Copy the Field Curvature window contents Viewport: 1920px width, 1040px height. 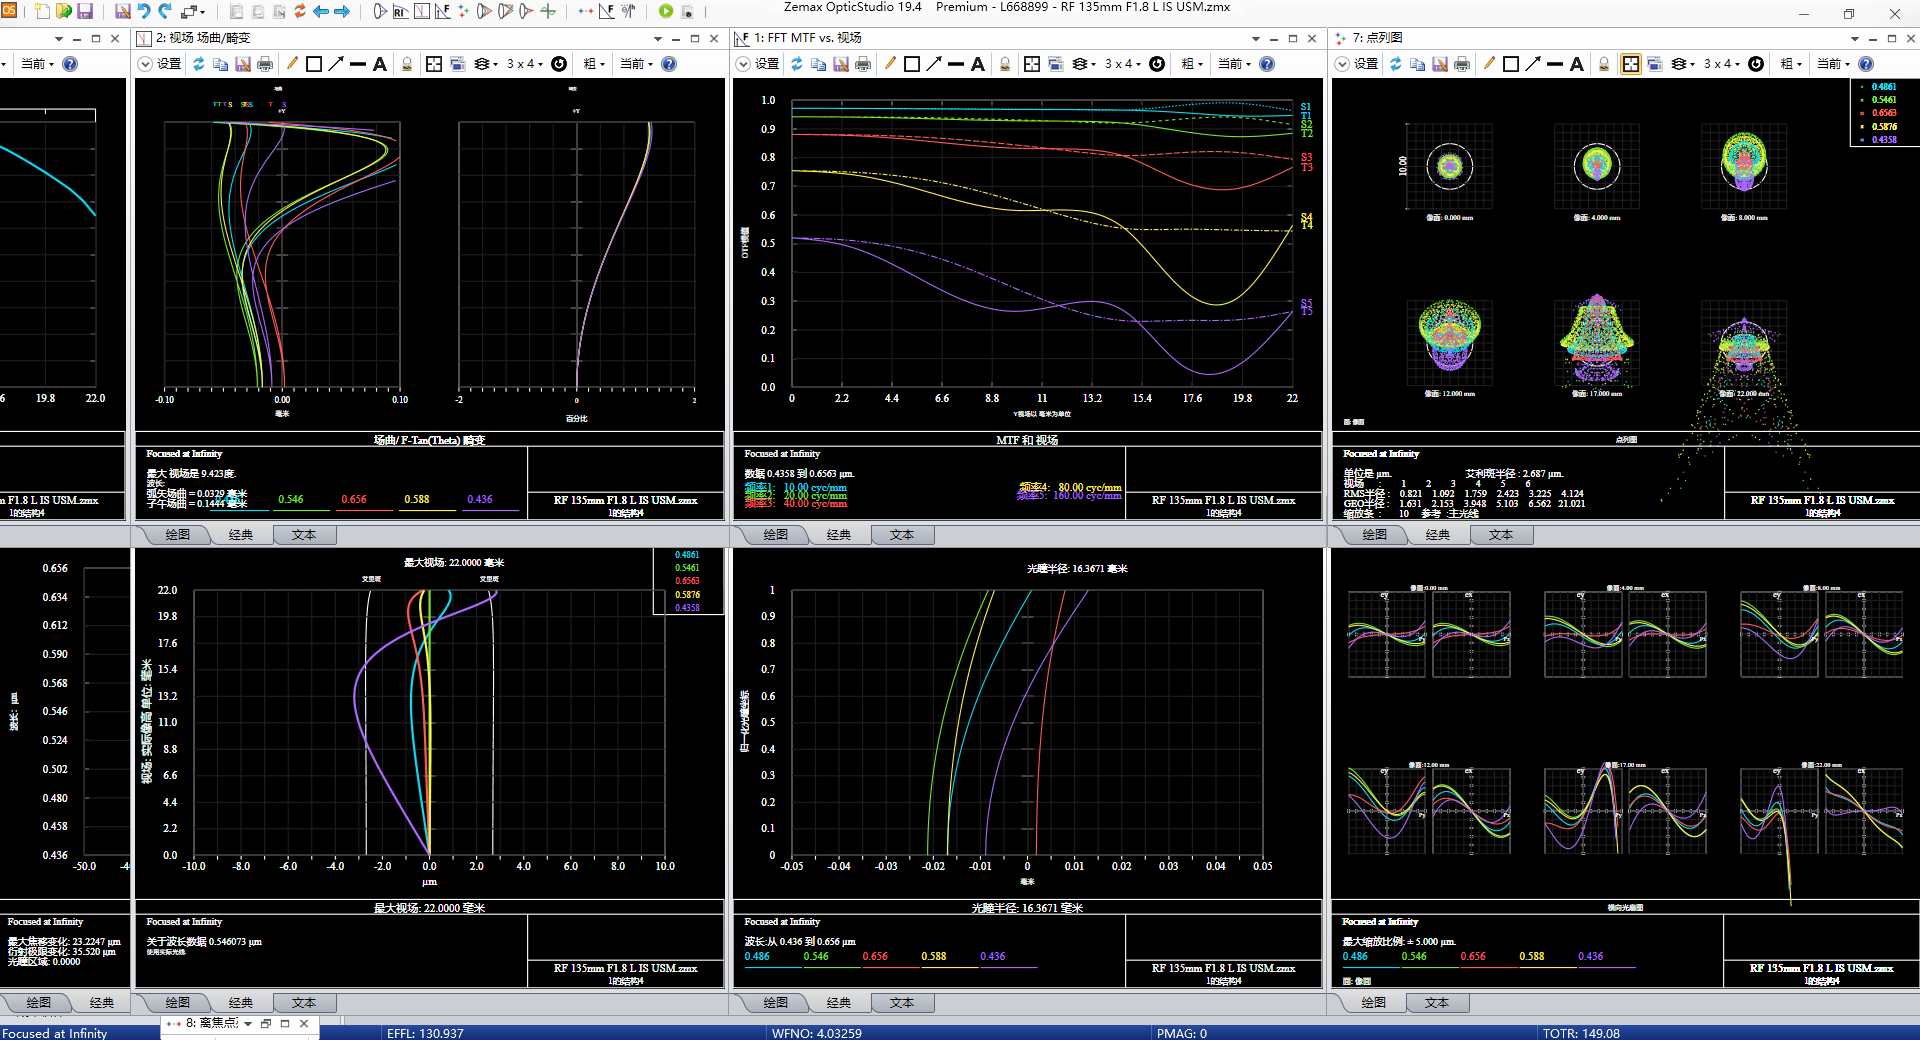click(221, 64)
